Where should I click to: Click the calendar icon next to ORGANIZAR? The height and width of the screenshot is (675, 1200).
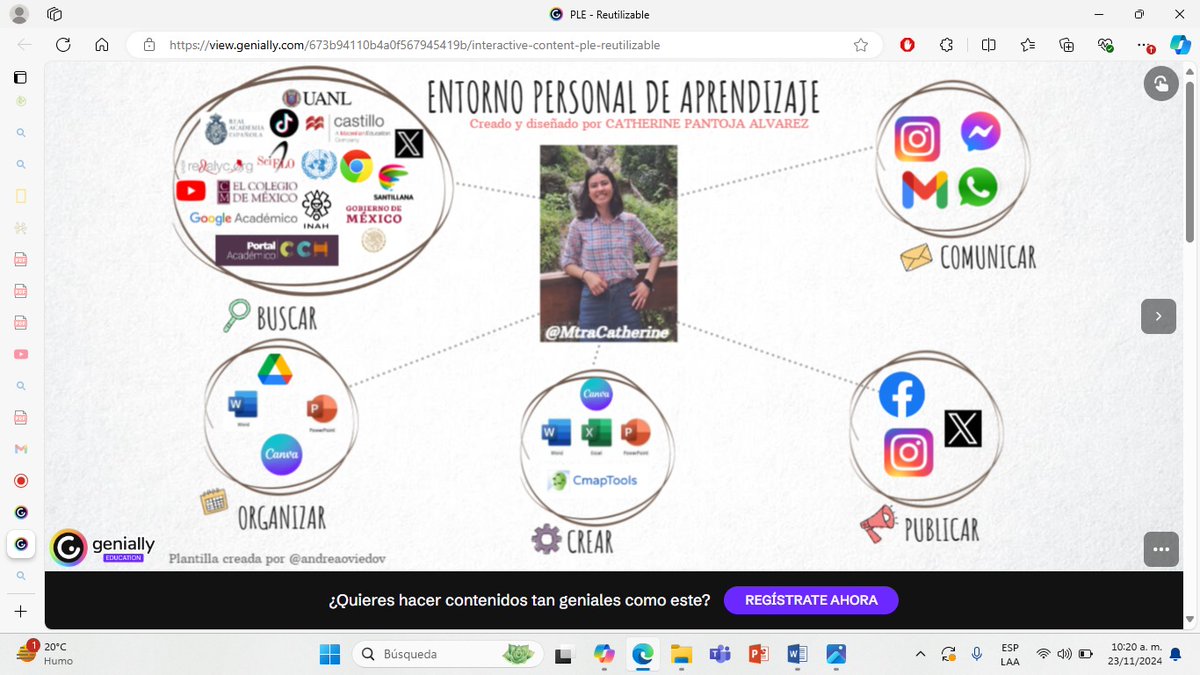[x=214, y=500]
